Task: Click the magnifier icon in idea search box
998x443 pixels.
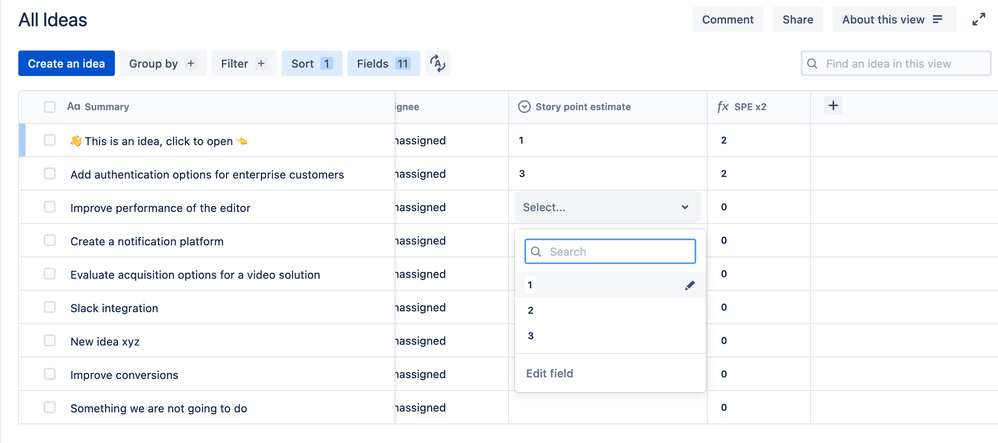Action: pyautogui.click(x=813, y=64)
